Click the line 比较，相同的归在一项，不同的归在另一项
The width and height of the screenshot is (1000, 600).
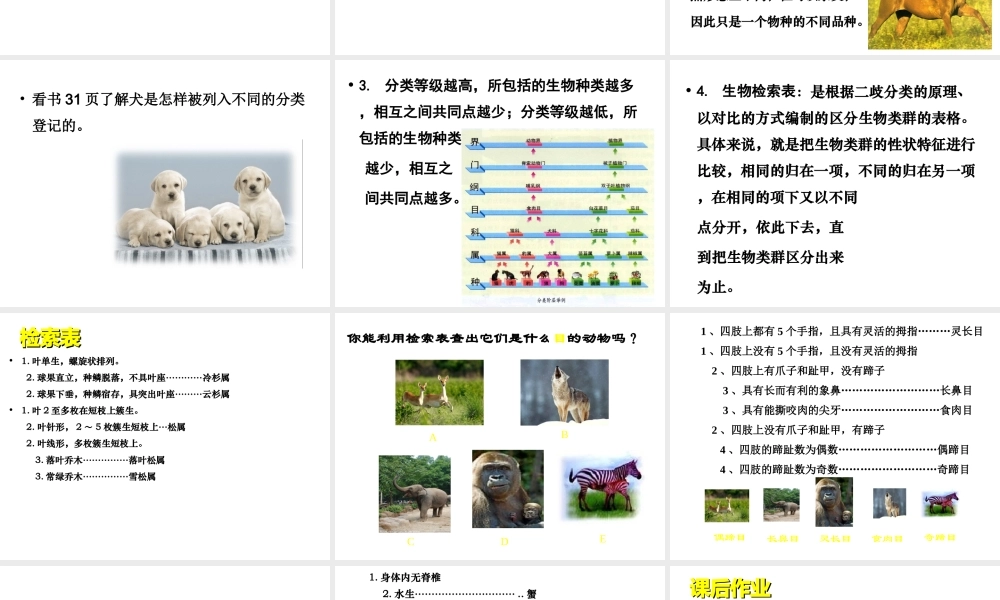836,171
